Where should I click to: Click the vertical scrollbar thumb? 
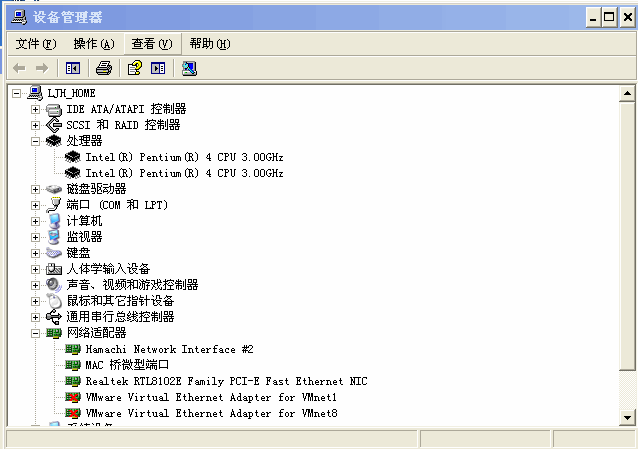627,236
